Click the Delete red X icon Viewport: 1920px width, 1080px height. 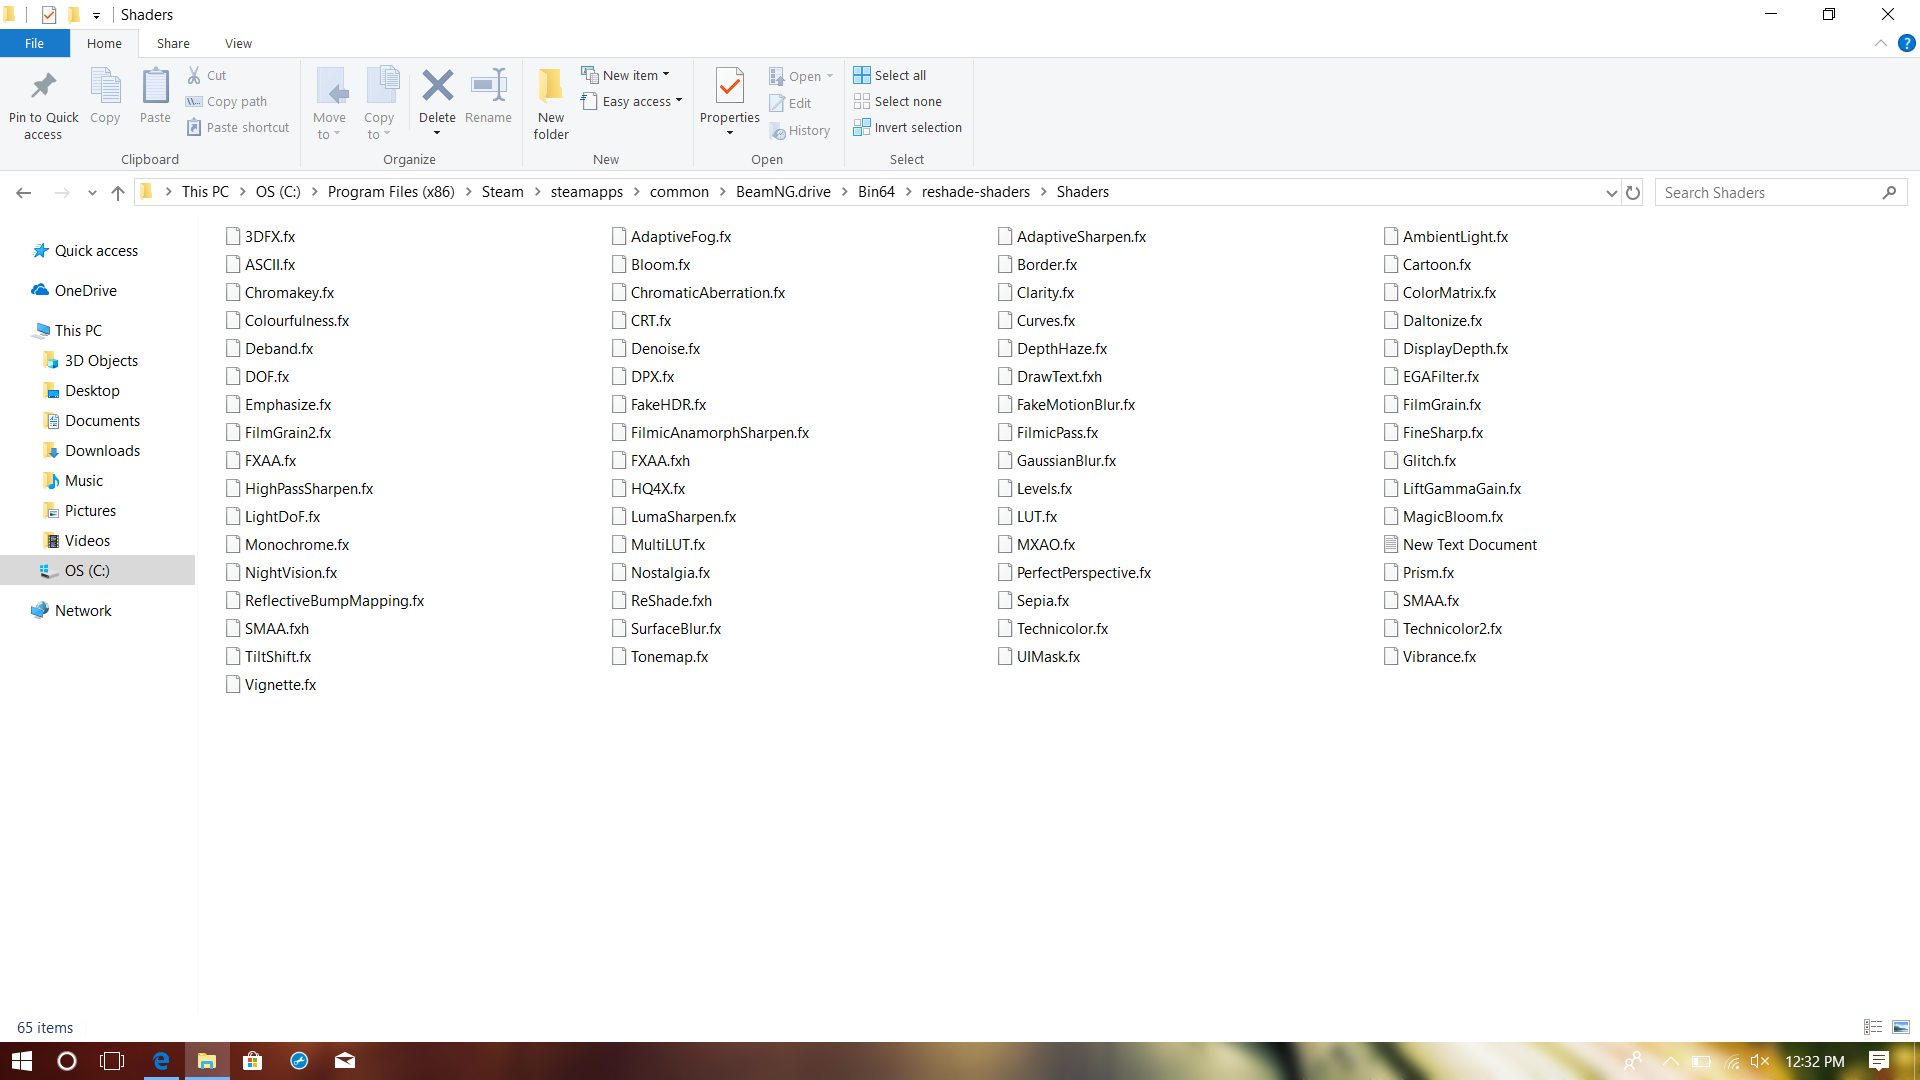pyautogui.click(x=437, y=86)
